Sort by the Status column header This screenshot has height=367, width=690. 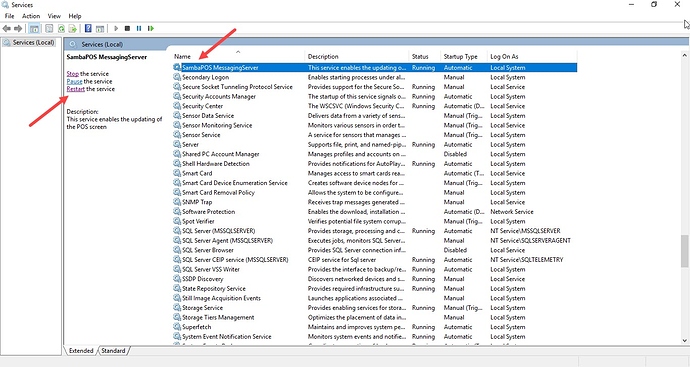coord(424,57)
